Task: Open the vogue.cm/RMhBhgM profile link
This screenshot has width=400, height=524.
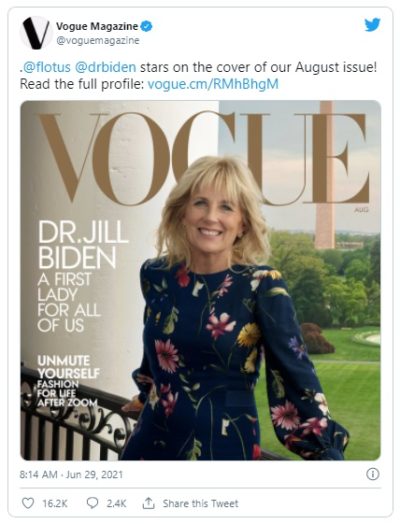Action: 213,84
